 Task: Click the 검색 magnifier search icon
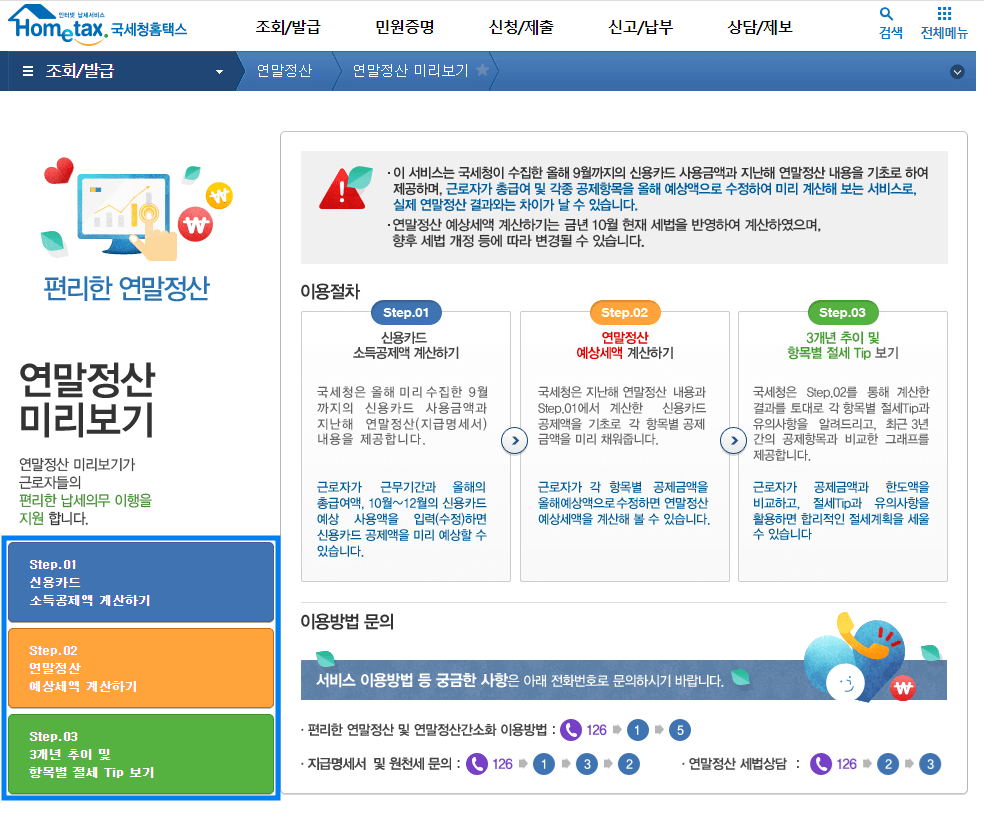tap(886, 14)
